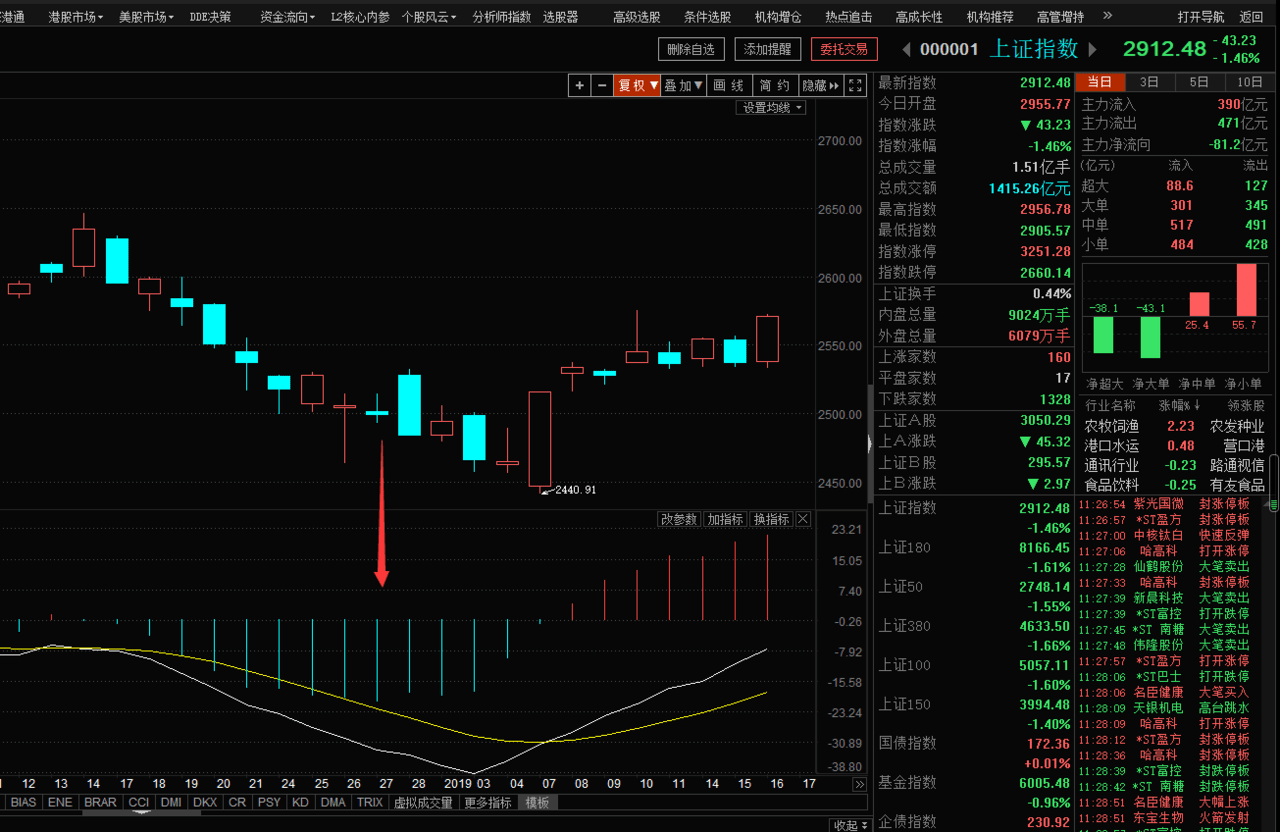Select TRIX indicator tab

370,802
